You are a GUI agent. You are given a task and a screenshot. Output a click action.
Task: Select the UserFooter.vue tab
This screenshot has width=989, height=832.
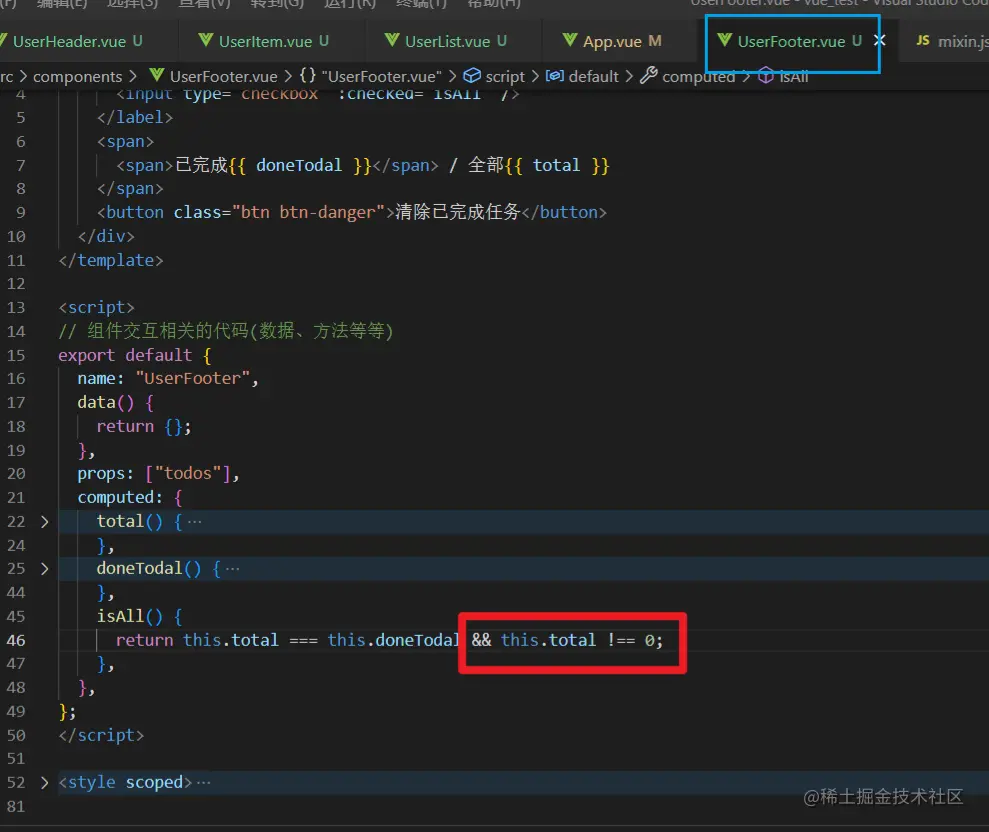click(791, 42)
